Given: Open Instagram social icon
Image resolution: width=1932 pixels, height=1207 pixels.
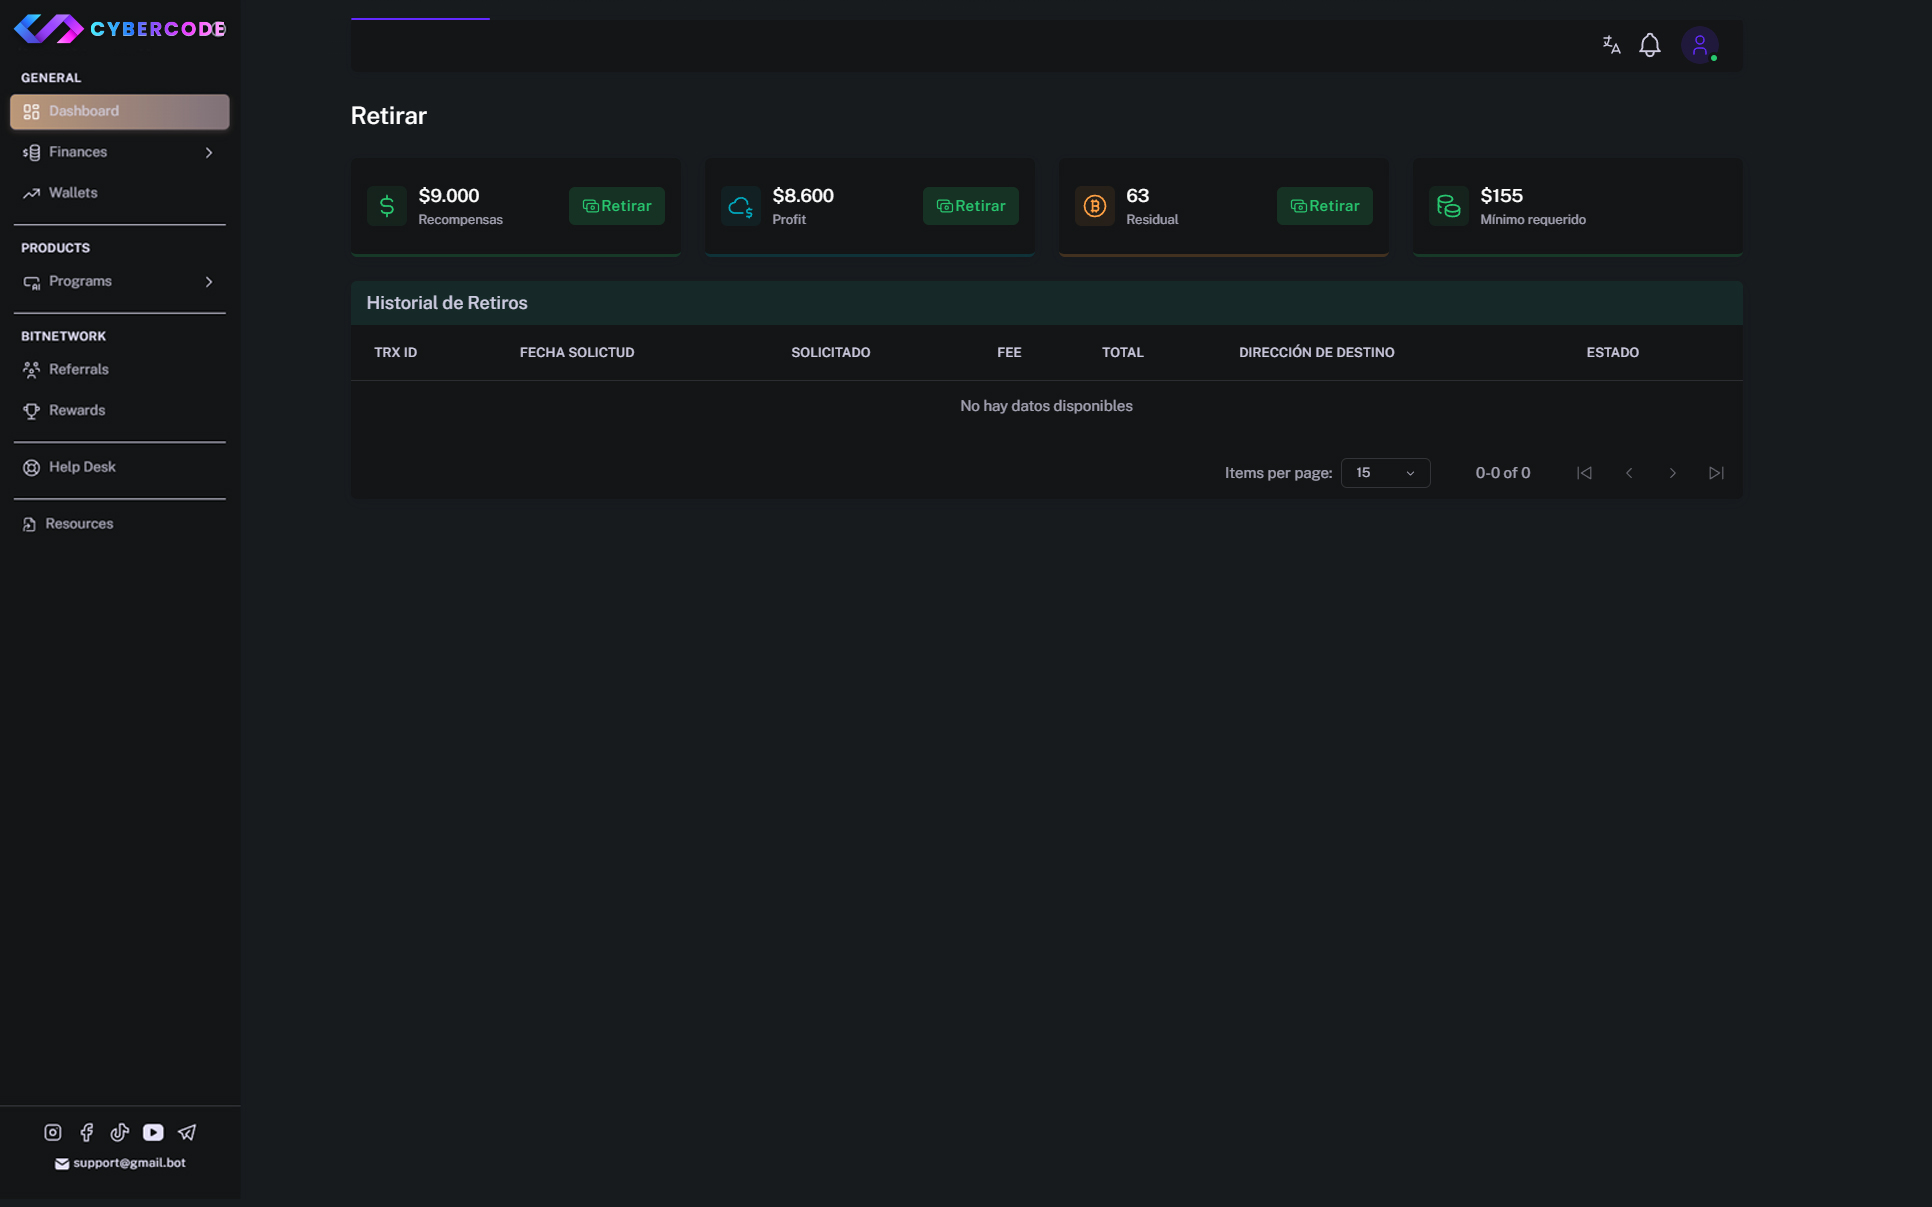Looking at the screenshot, I should point(53,1132).
